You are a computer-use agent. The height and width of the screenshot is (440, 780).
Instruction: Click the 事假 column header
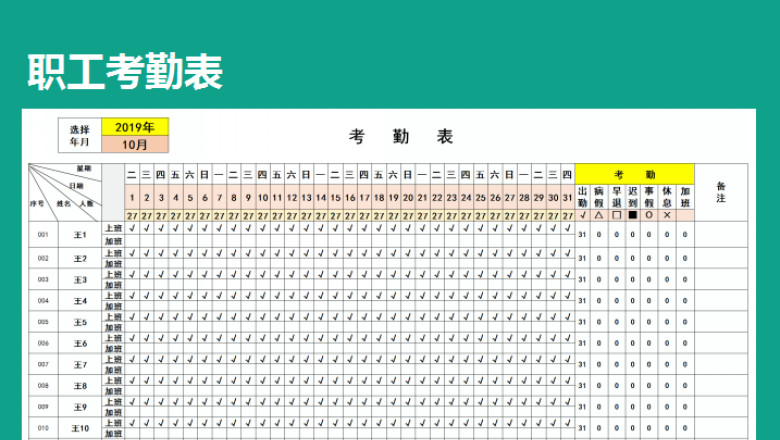(x=649, y=197)
